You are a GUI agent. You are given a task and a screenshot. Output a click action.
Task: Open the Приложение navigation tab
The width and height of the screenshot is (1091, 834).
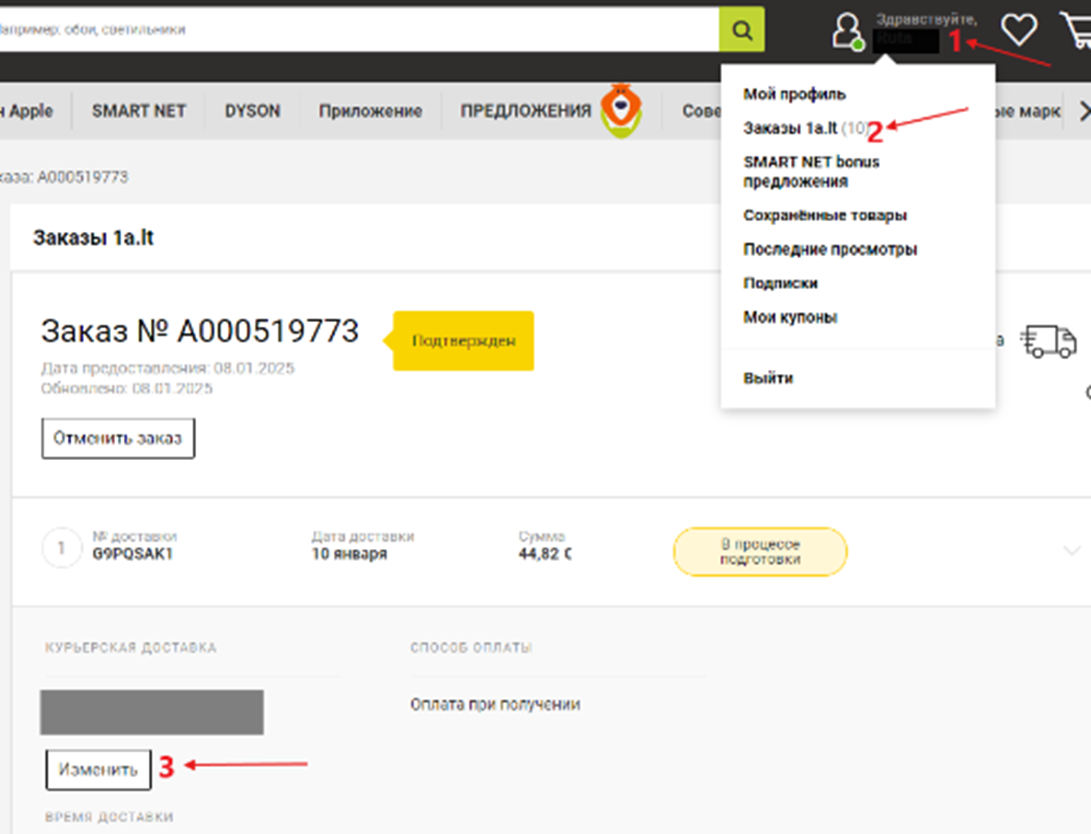click(370, 111)
